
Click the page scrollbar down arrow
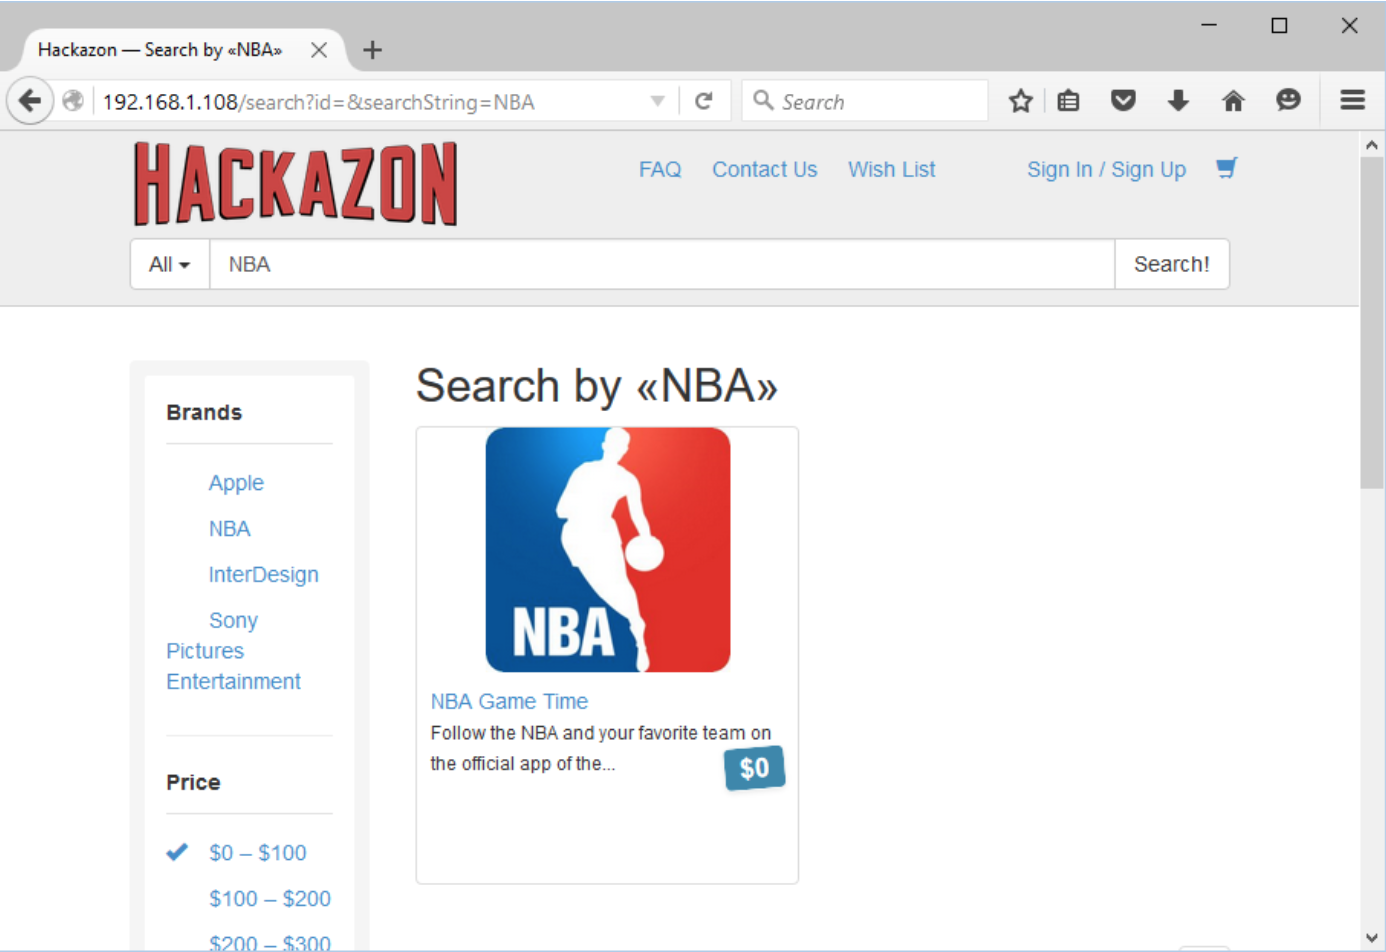1372,938
